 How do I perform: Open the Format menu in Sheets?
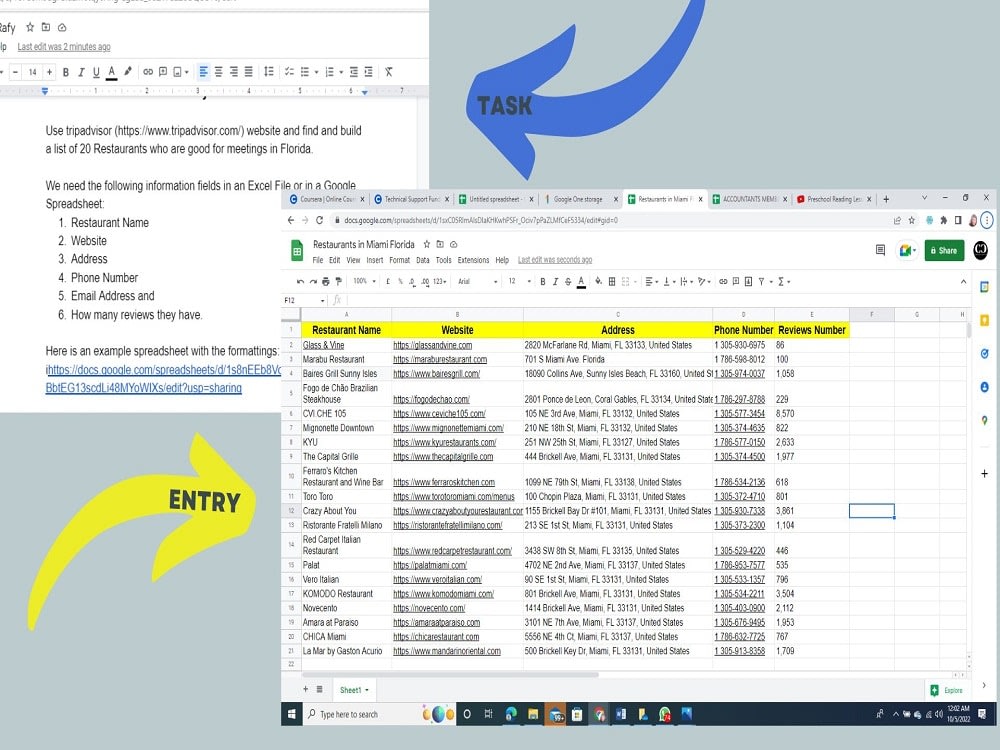pos(400,260)
